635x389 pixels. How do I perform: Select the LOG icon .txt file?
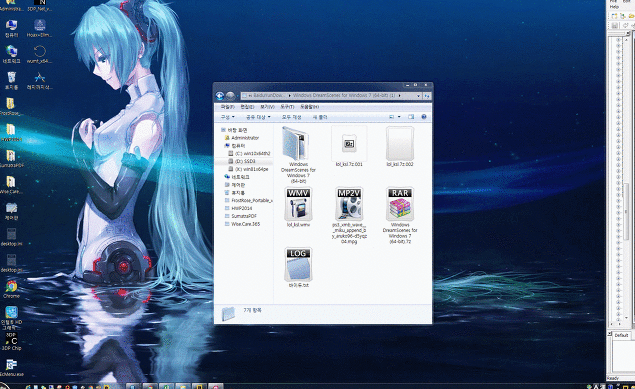298,267
